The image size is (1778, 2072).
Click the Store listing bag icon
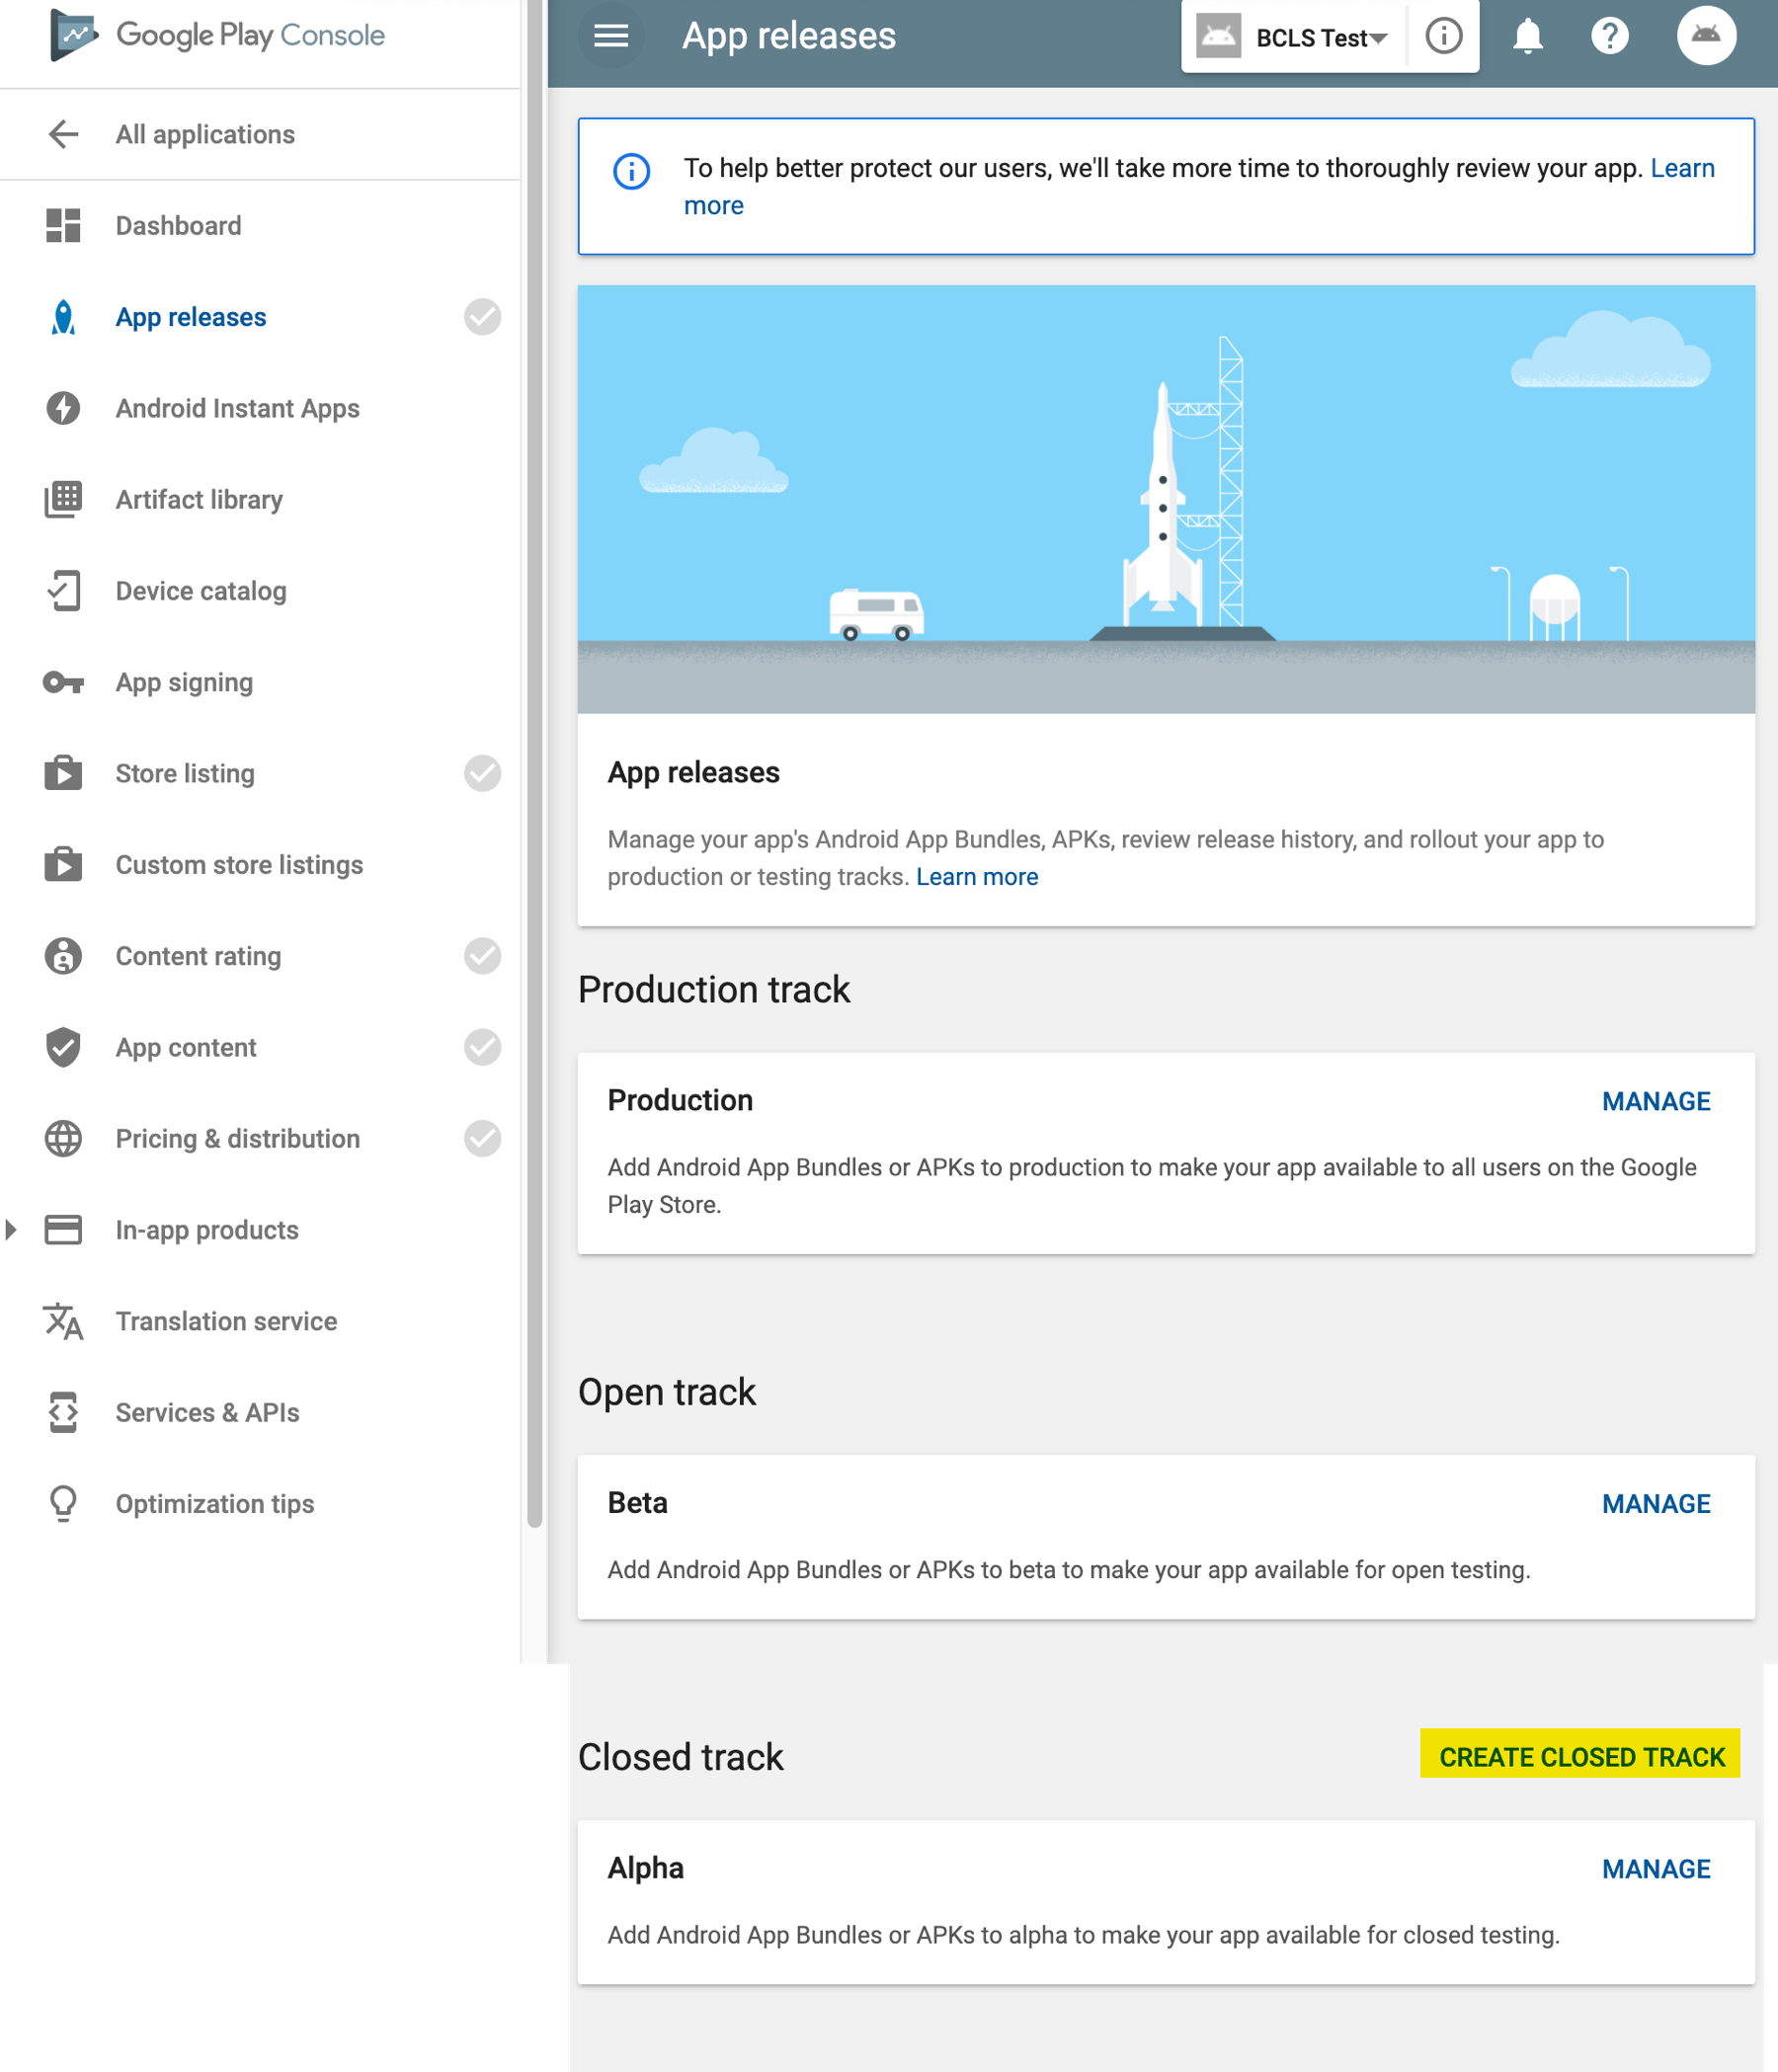click(63, 773)
